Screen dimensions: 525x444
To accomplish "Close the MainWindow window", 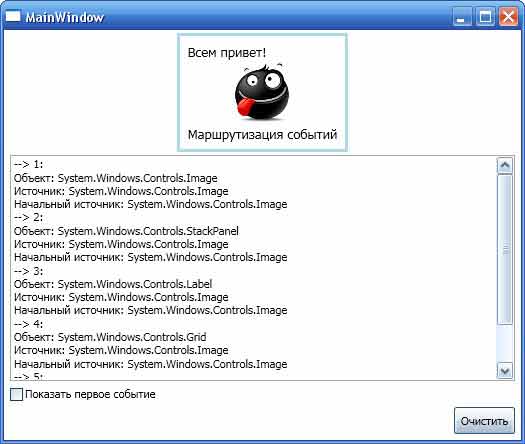I will click(508, 17).
